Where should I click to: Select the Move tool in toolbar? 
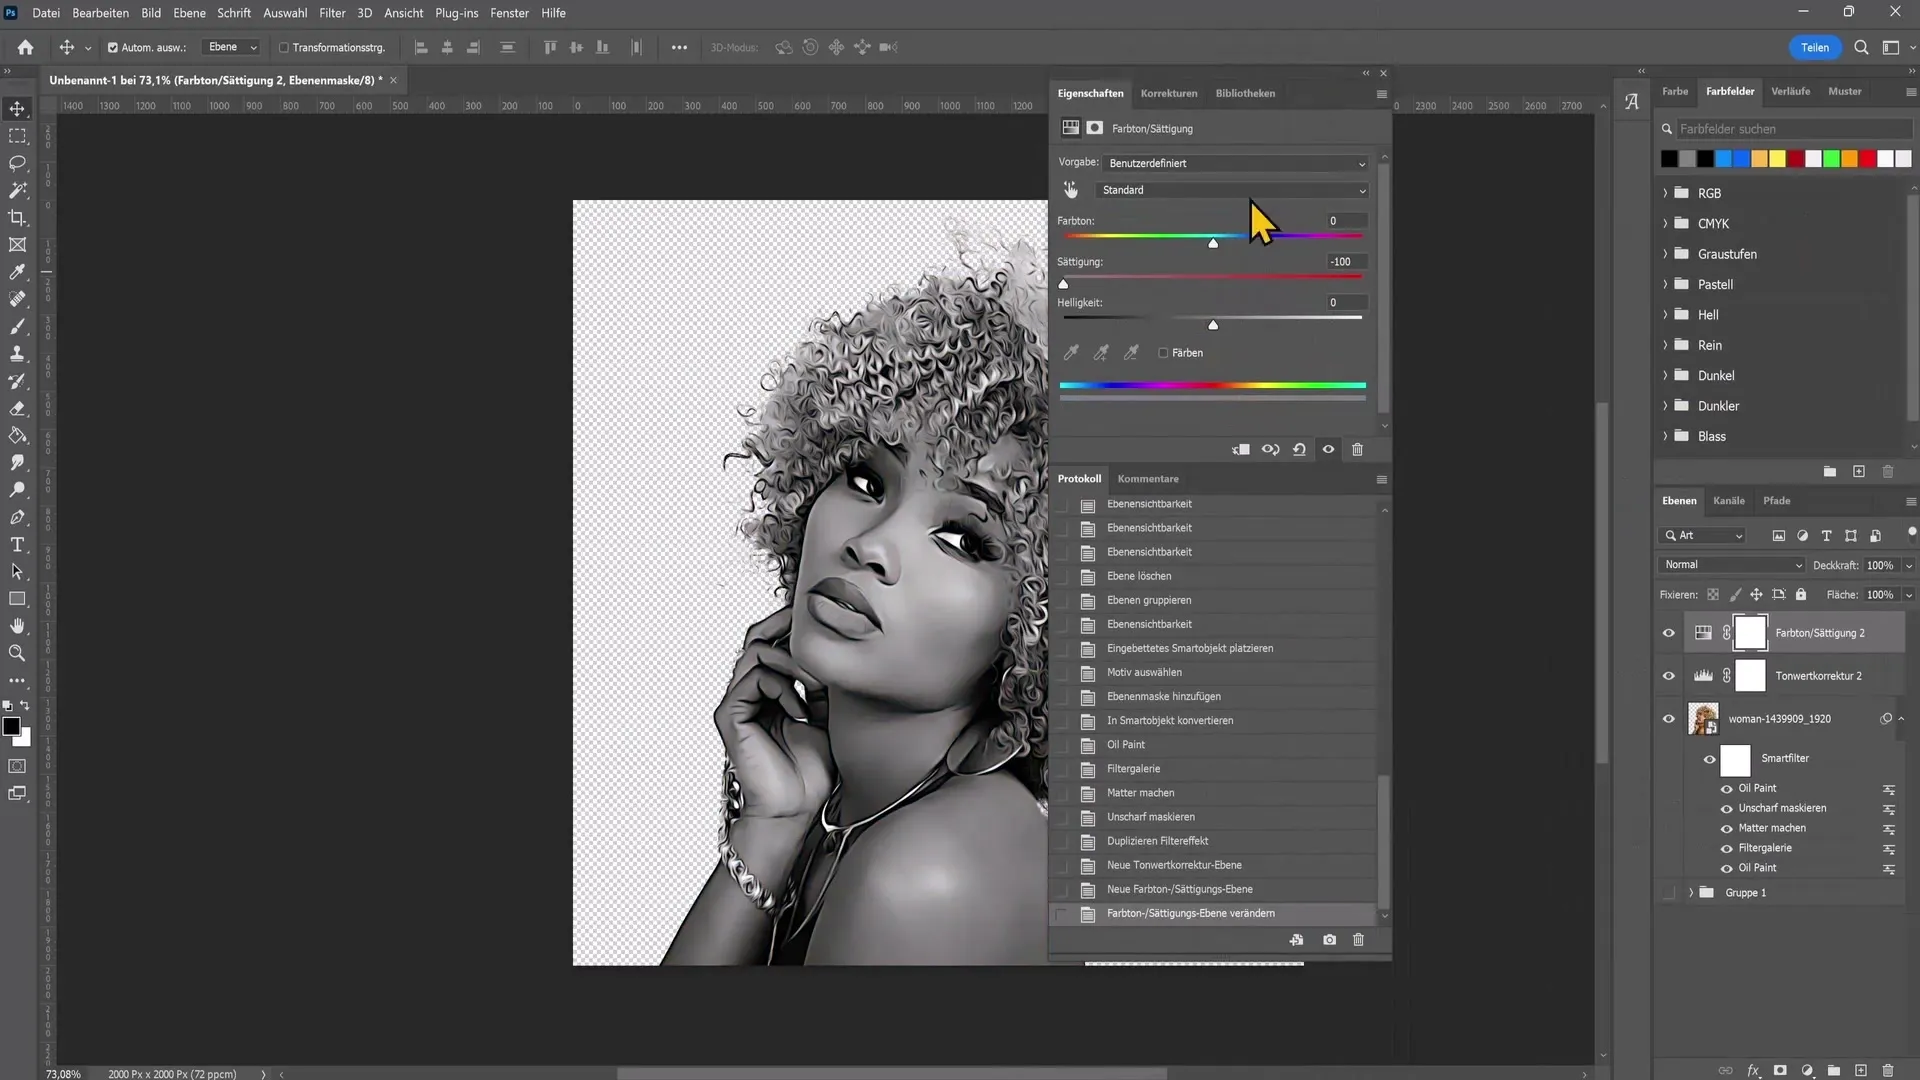click(x=17, y=105)
